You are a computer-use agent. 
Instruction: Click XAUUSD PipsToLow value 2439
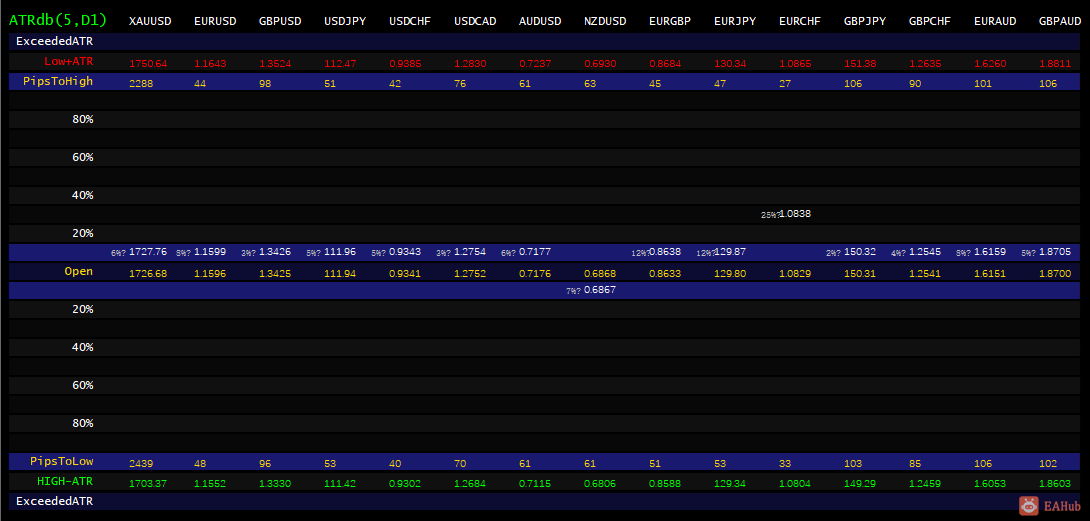142,463
